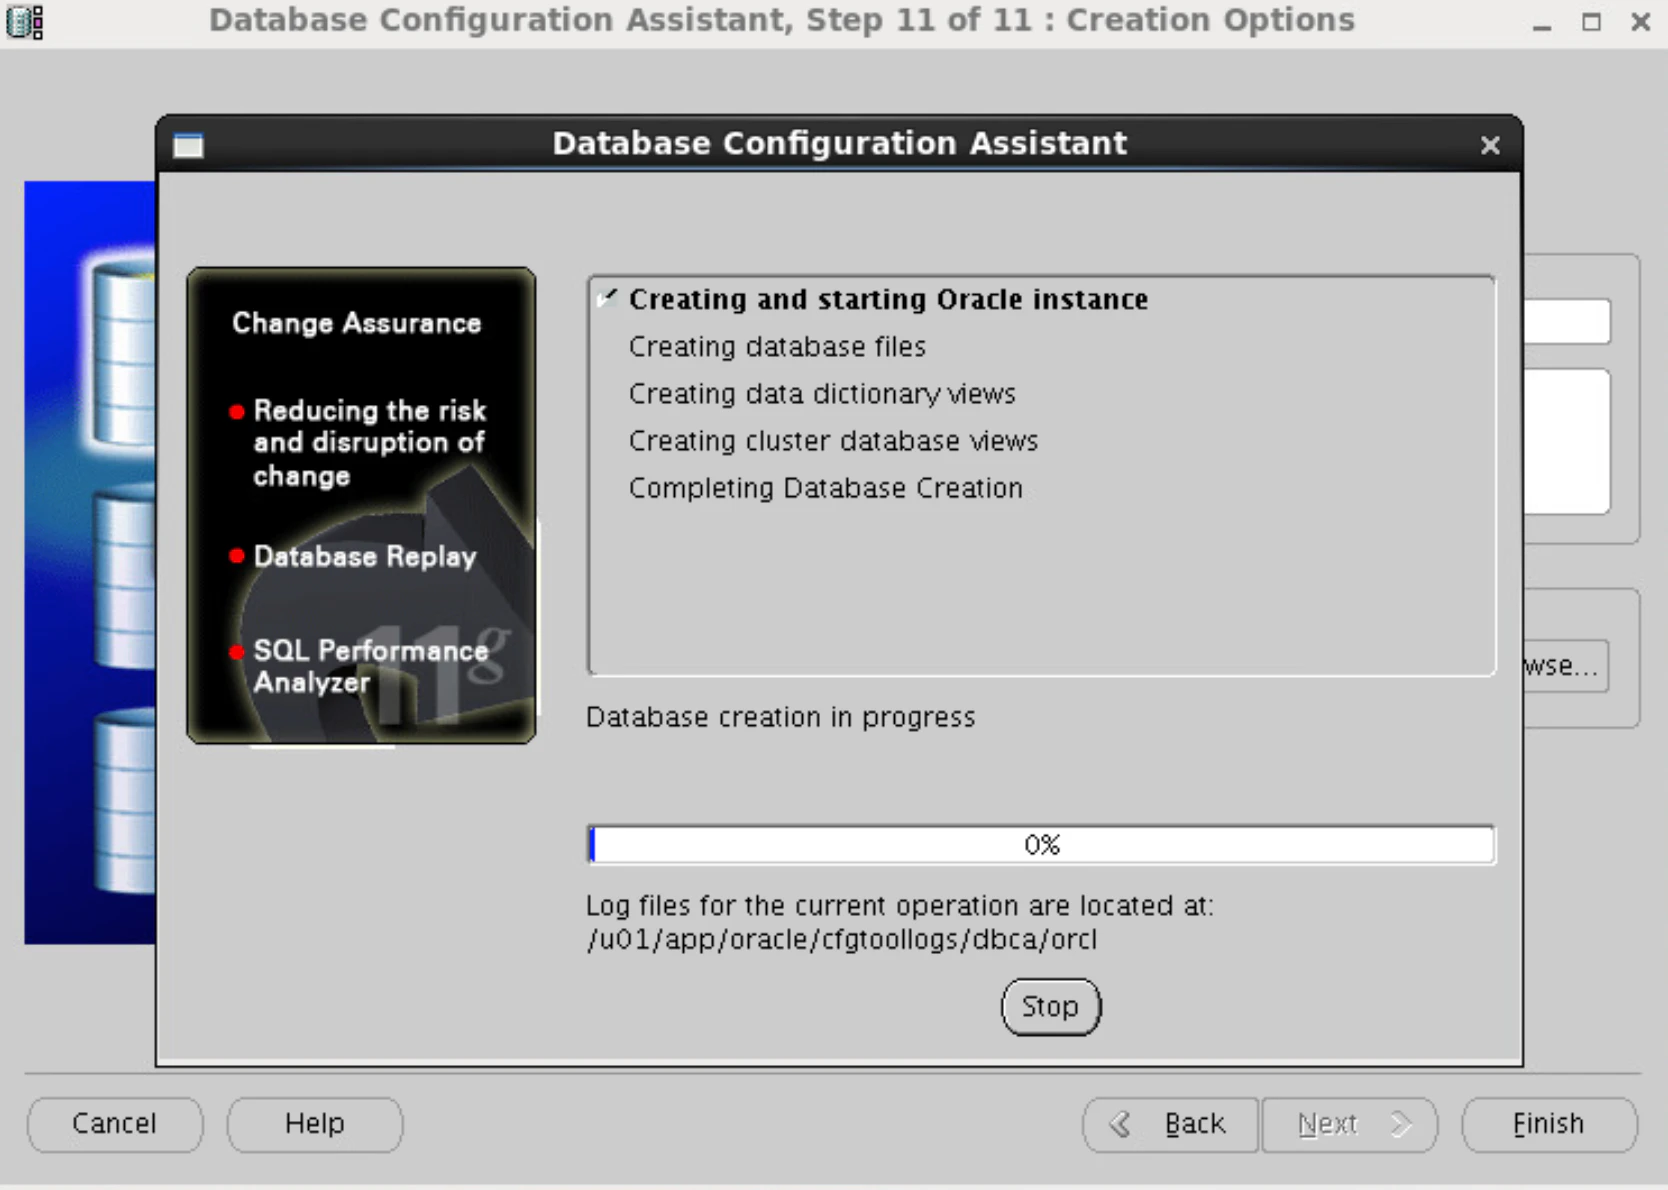Click the 'Database Replay' bullet text

[x=365, y=557]
